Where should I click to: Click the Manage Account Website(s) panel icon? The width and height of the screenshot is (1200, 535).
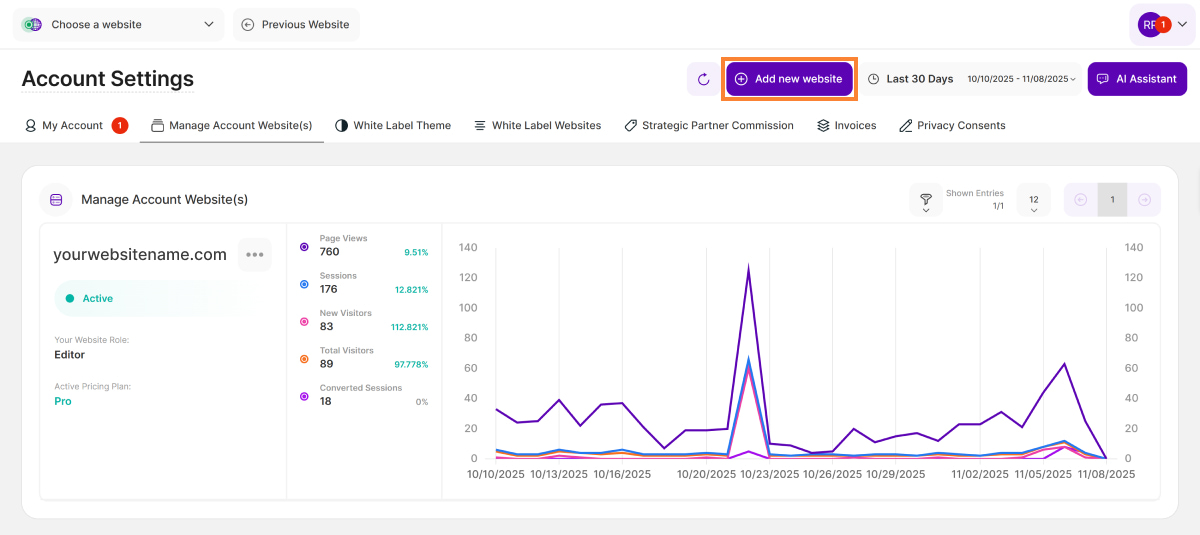[x=56, y=200]
